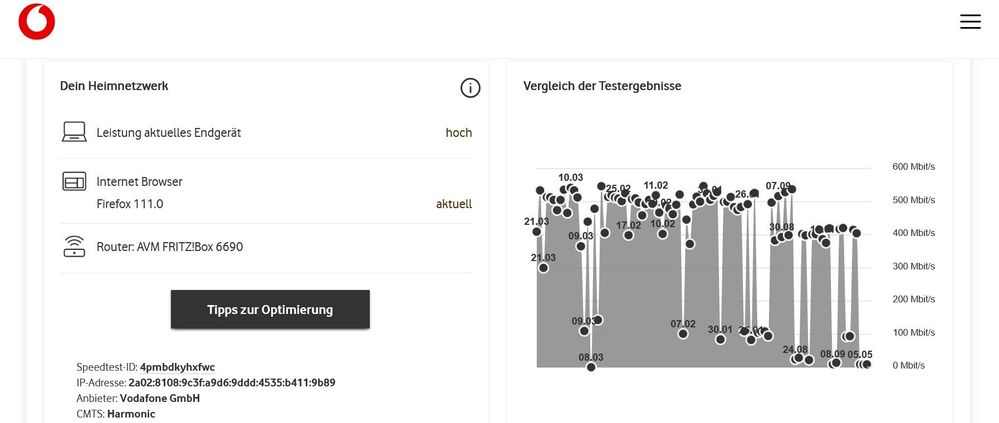
Task: Click the 17.02 data point
Action: pos(629,236)
